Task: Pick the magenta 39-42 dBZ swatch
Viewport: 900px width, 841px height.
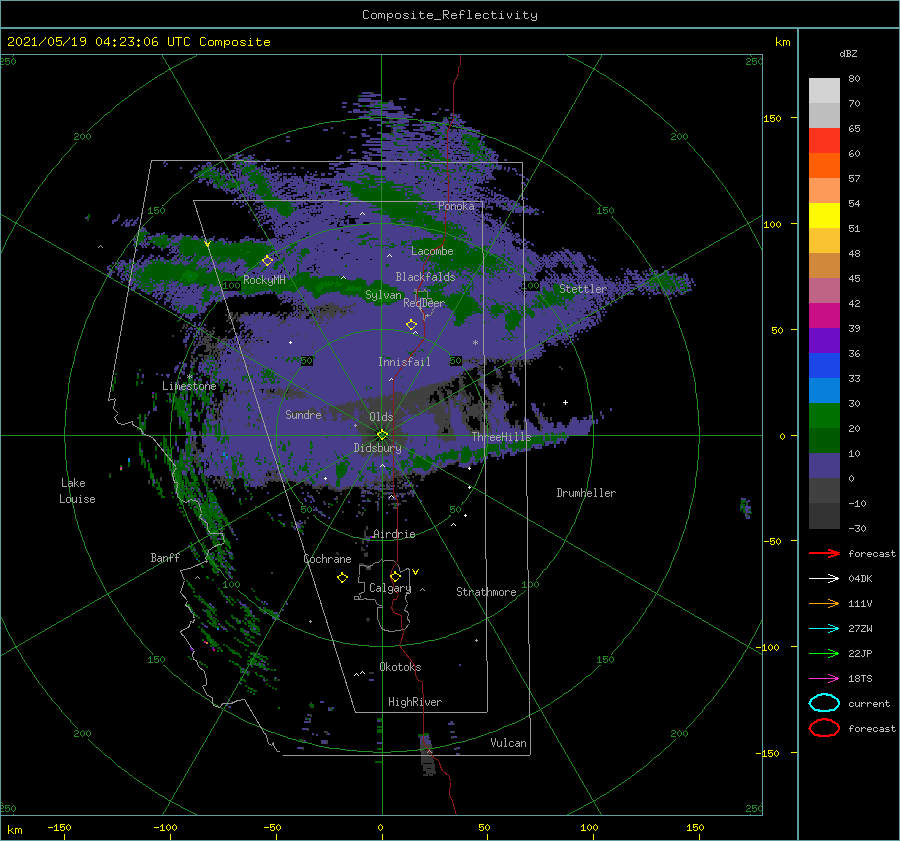Action: click(824, 316)
